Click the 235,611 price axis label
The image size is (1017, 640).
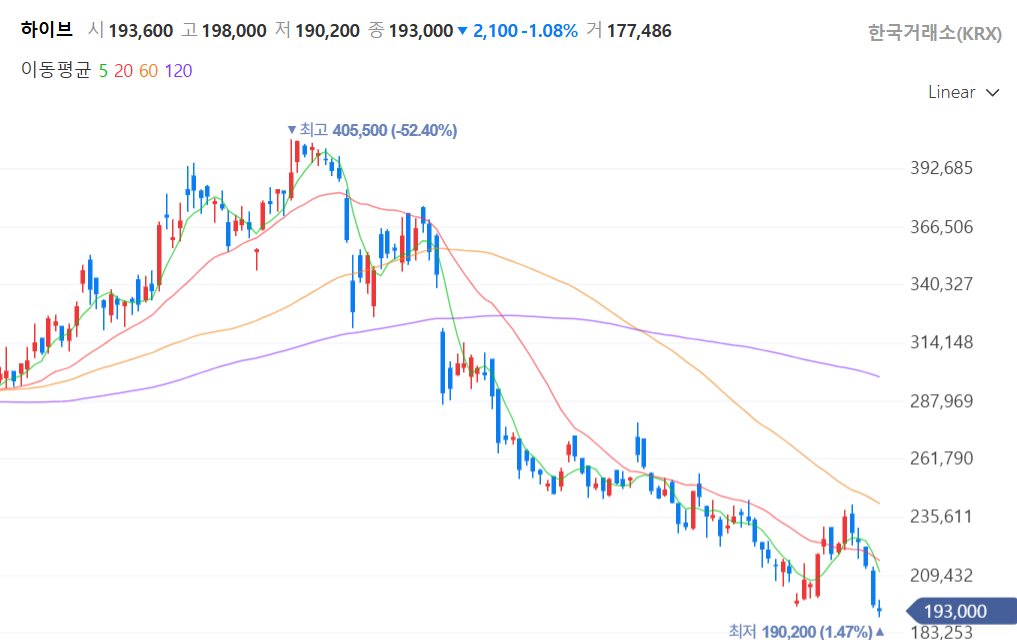(942, 517)
